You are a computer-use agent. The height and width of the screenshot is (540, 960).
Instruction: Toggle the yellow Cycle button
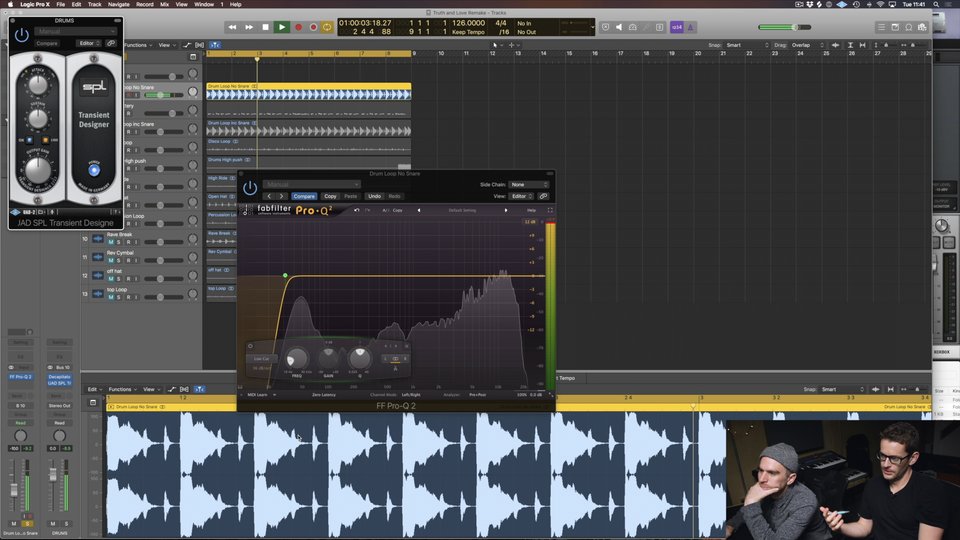[x=327, y=27]
